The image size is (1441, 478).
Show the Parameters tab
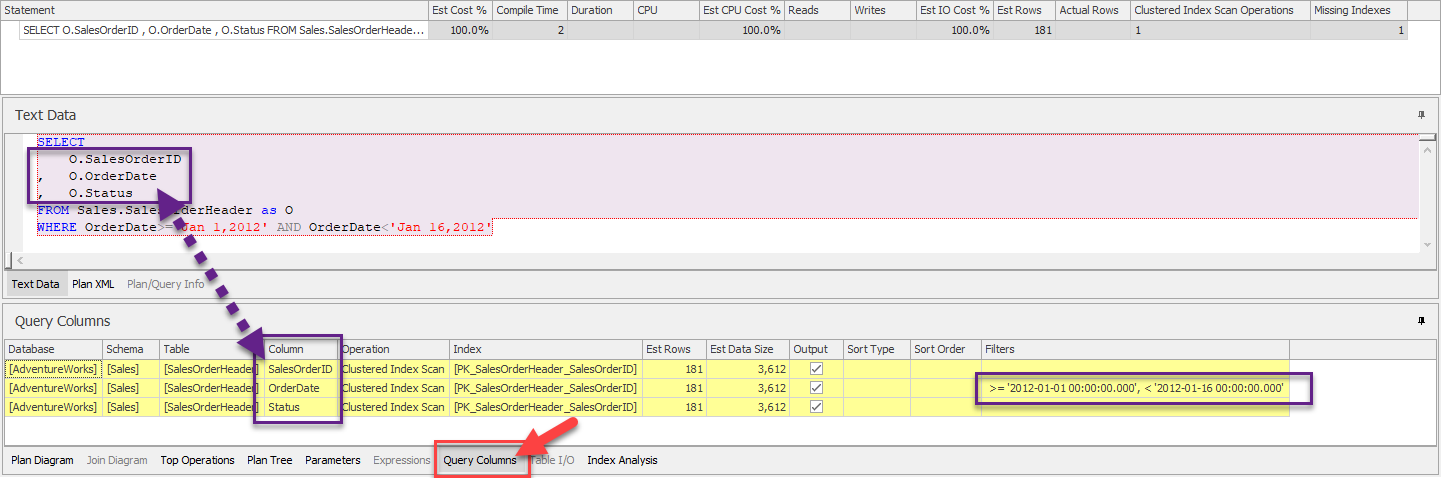pos(333,460)
